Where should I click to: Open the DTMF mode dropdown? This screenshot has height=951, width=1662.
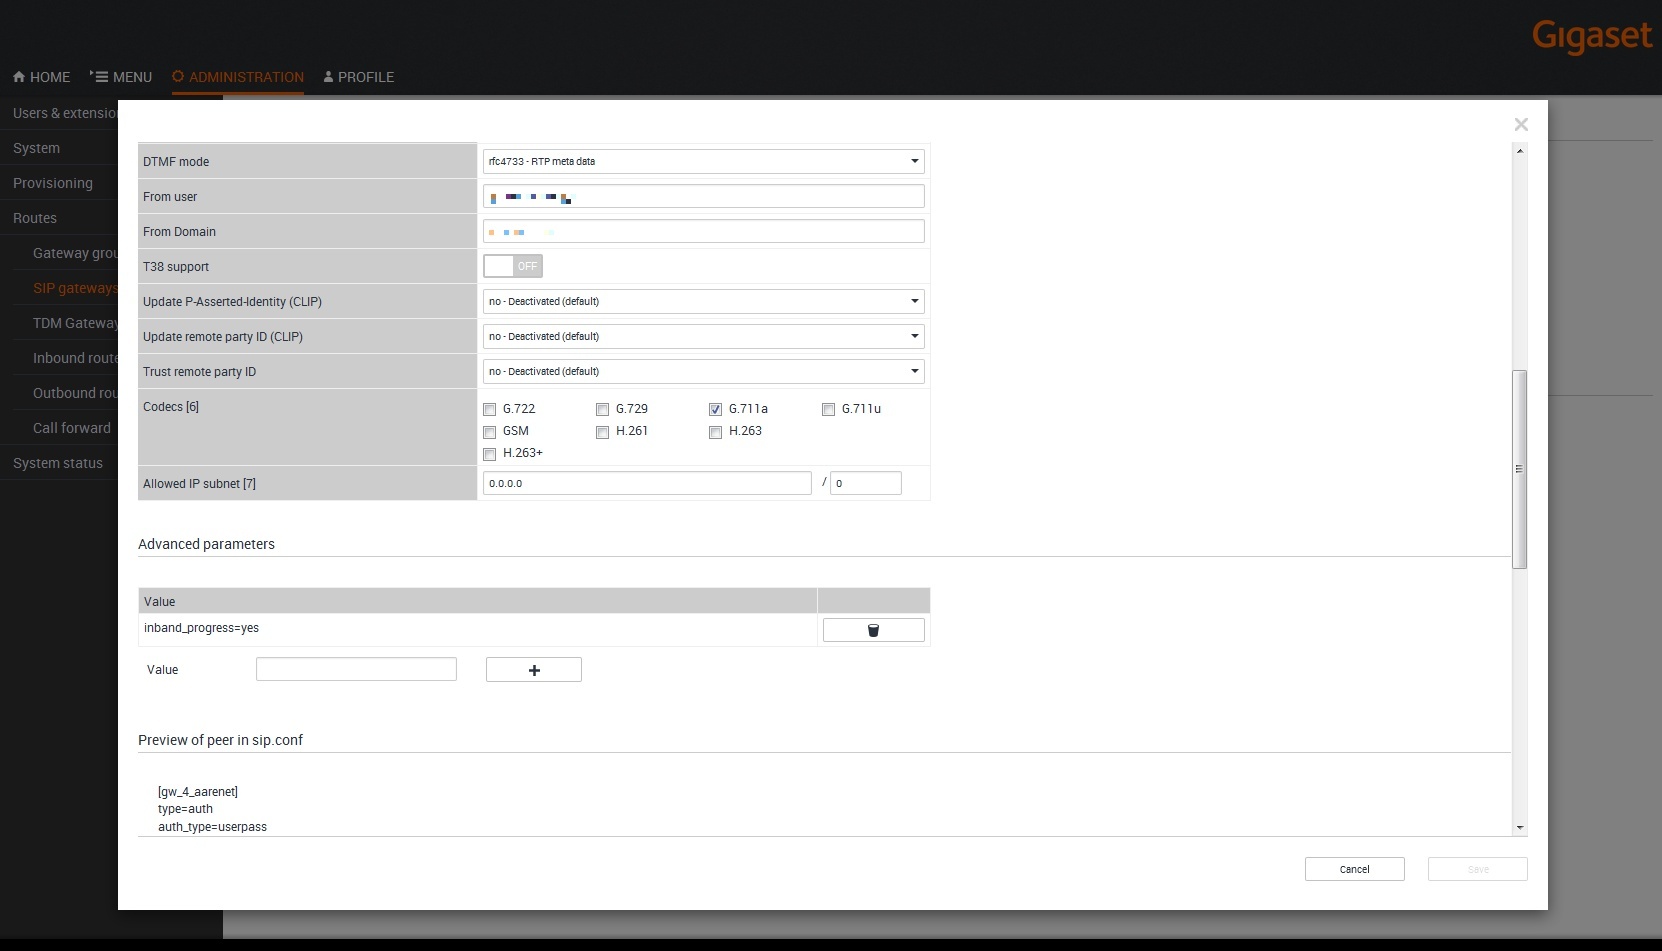704,161
